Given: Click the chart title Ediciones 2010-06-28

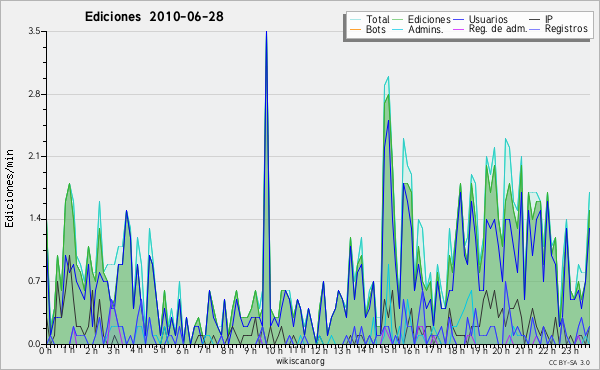Looking at the screenshot, I should [154, 17].
